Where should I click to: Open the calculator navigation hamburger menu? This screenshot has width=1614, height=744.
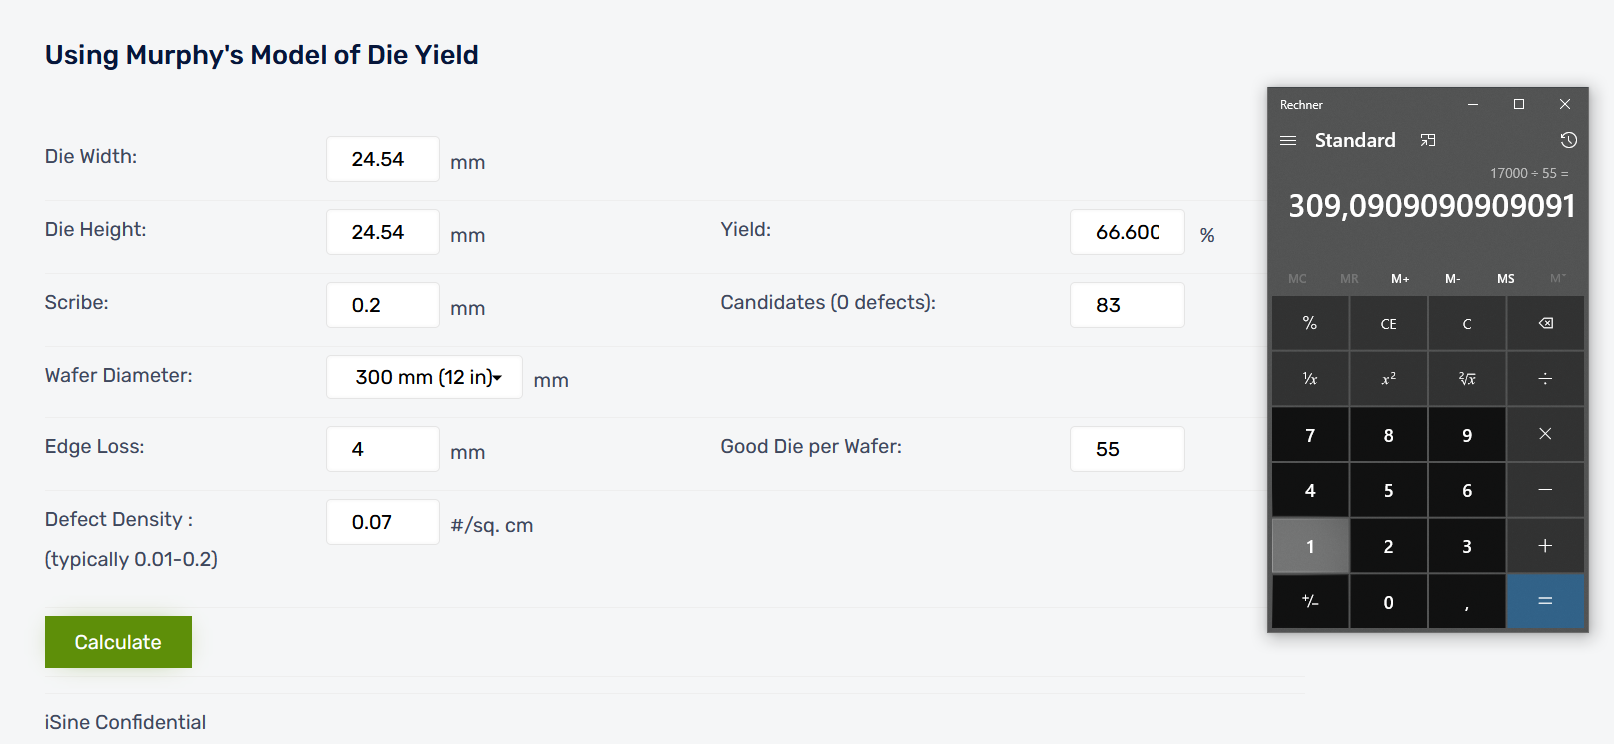pos(1288,141)
